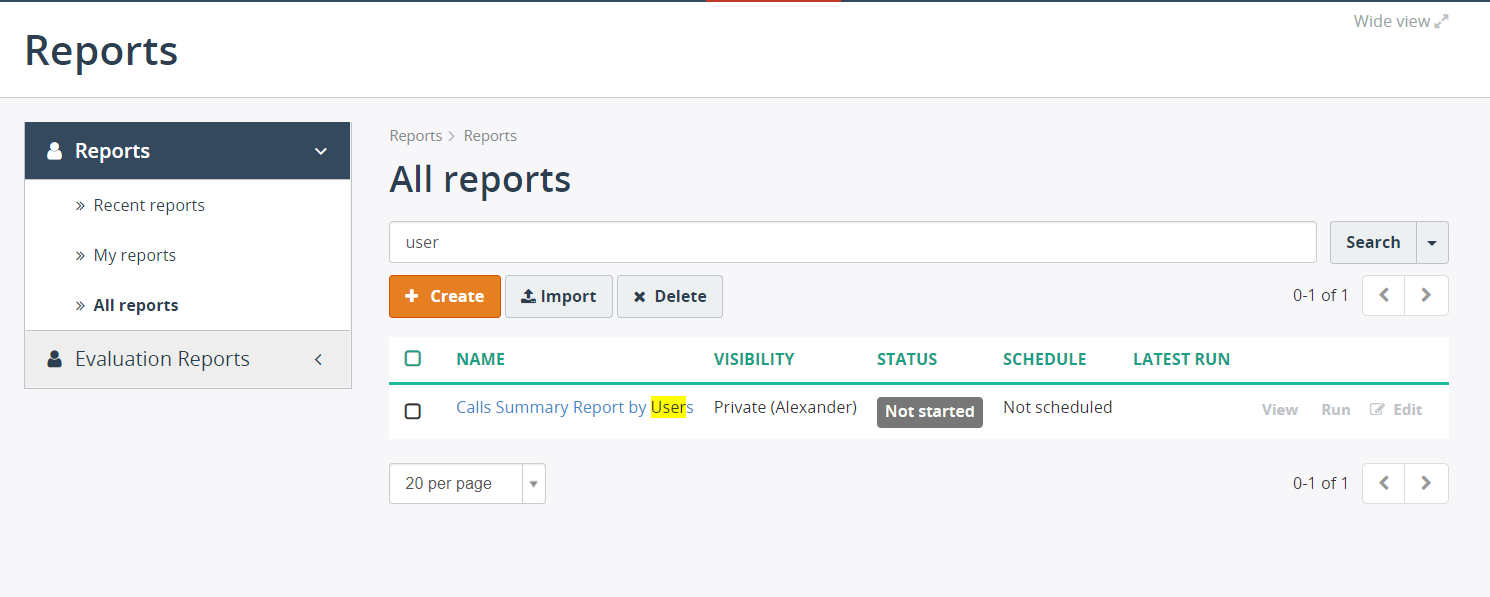Viewport: 1490px width, 597px height.
Task: Go to next page using top arrow
Action: (x=1426, y=295)
